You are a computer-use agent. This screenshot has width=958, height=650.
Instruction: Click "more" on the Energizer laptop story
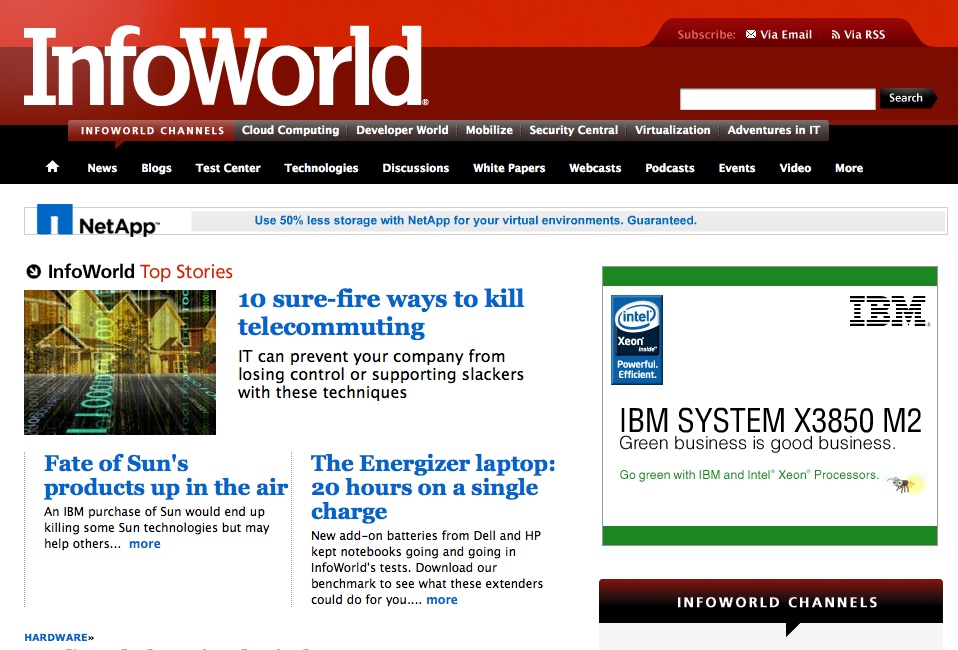tap(441, 599)
